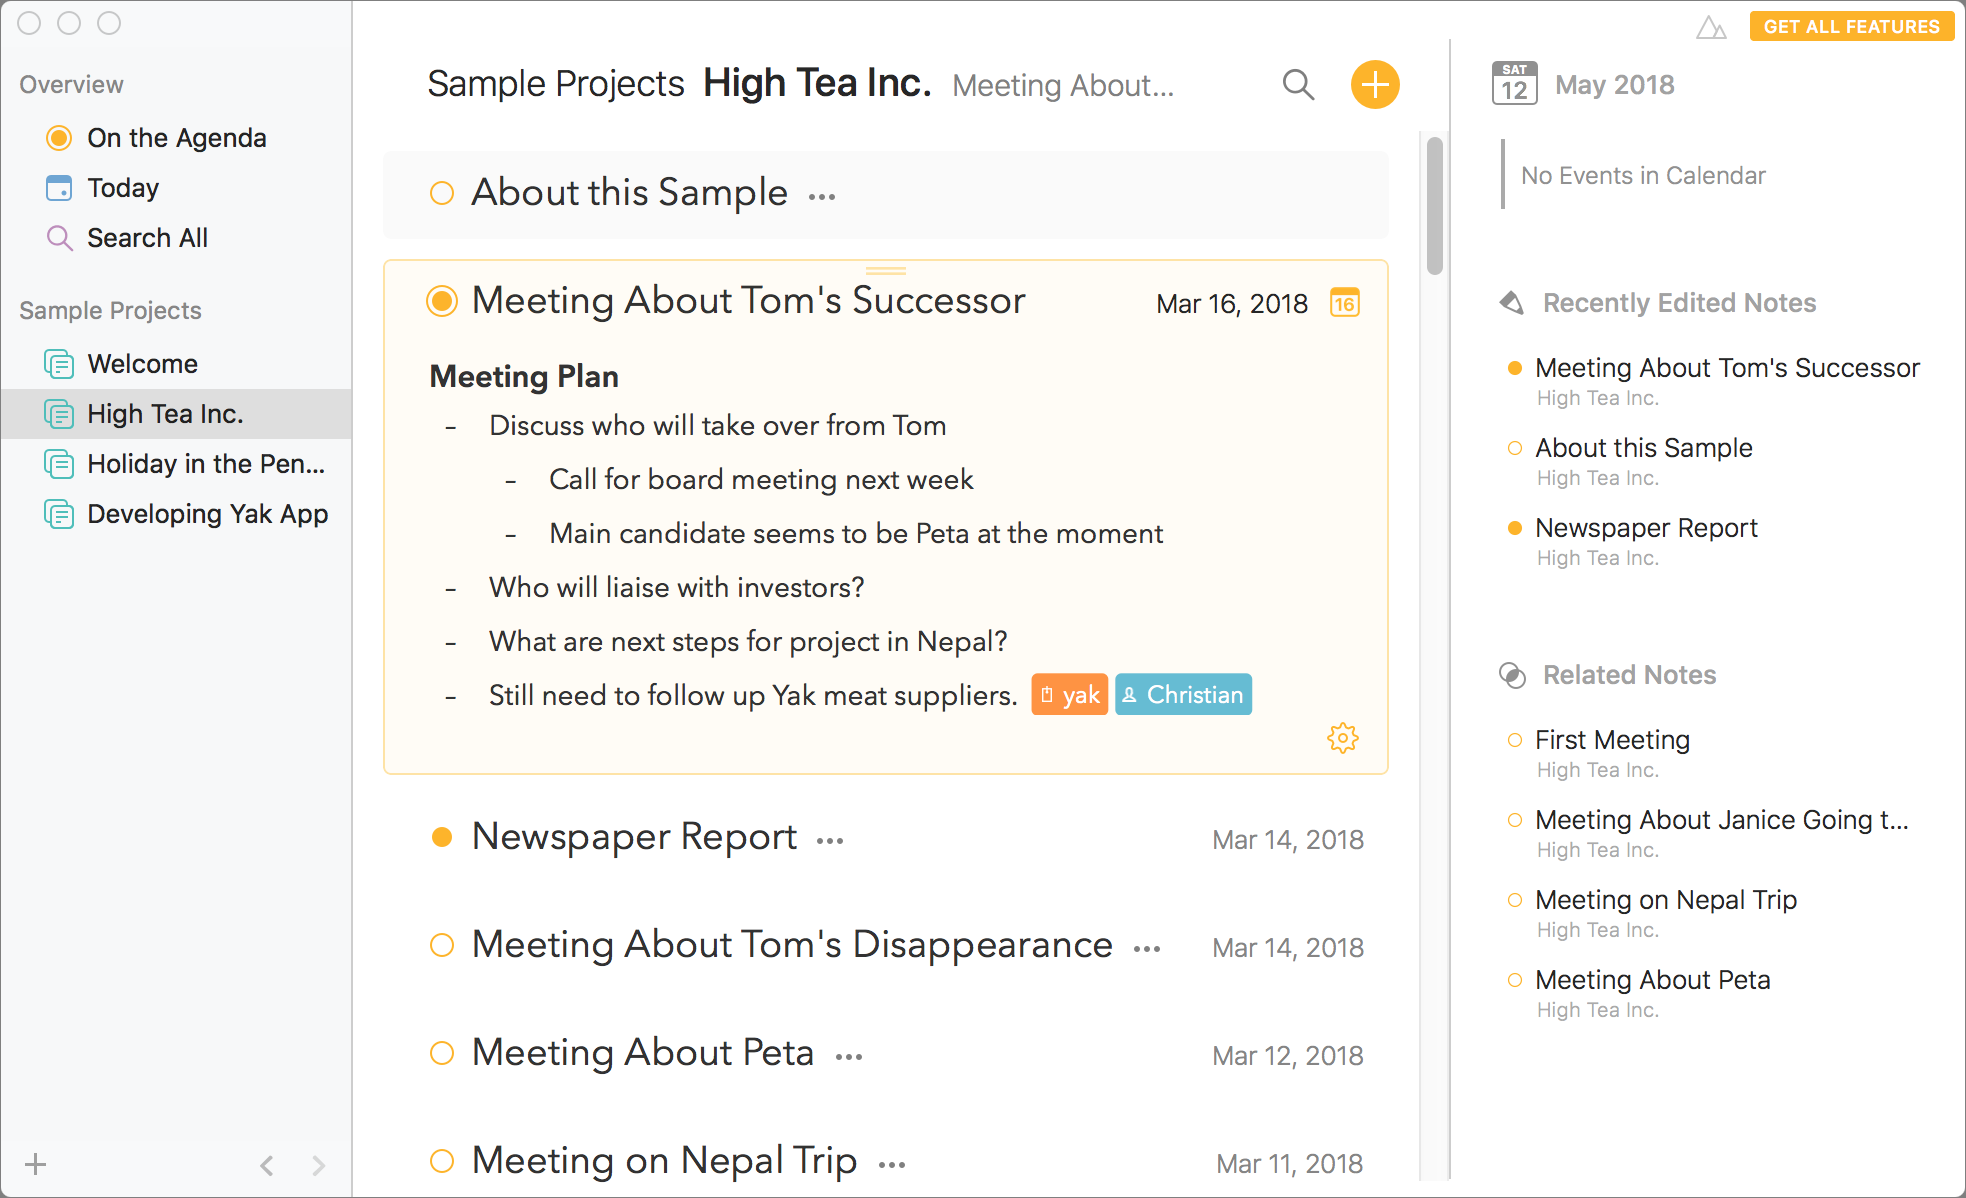Expand Meeting About Tom's Disappearance ellipsis
1966x1198 pixels.
pyautogui.click(x=1147, y=949)
